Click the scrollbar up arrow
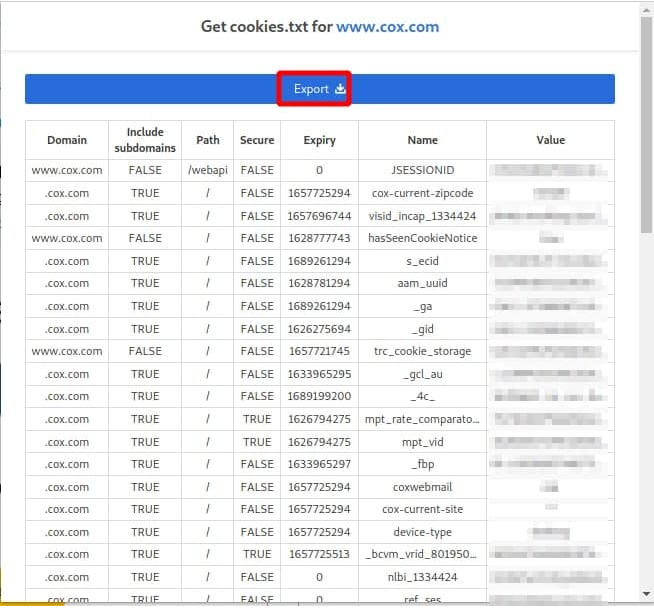 [646, 10]
